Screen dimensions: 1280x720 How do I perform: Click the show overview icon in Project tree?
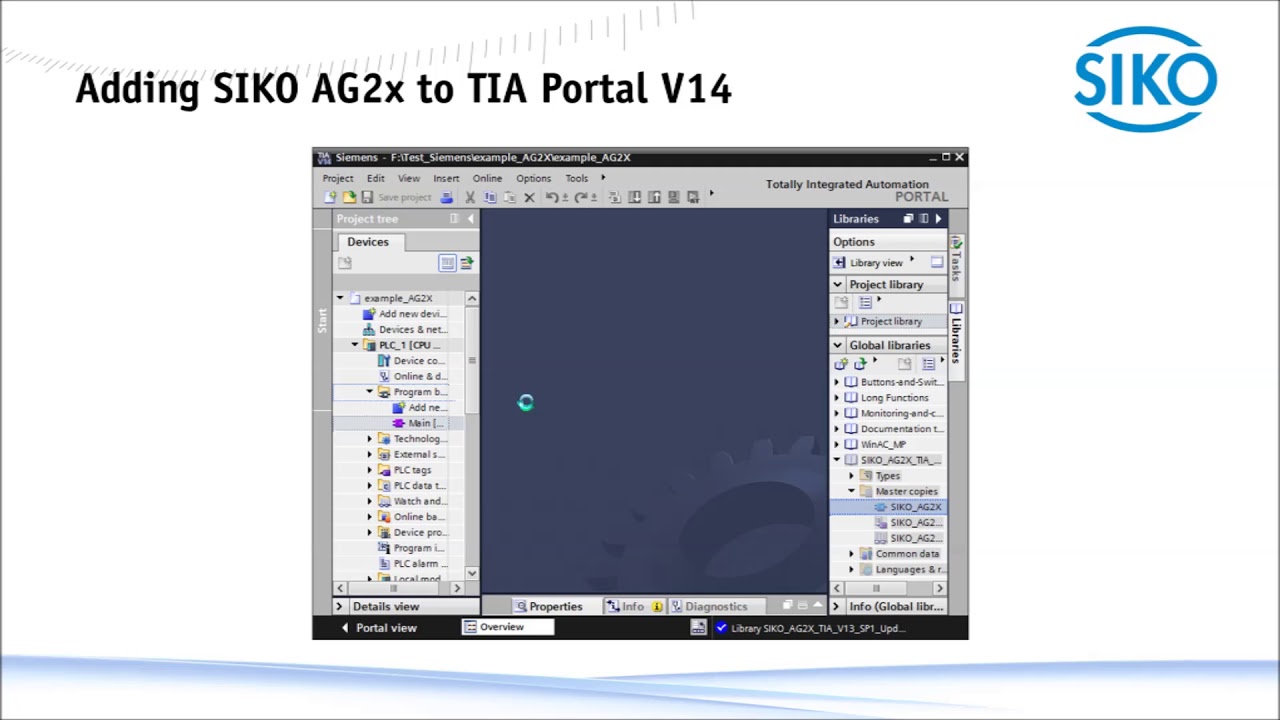point(447,262)
